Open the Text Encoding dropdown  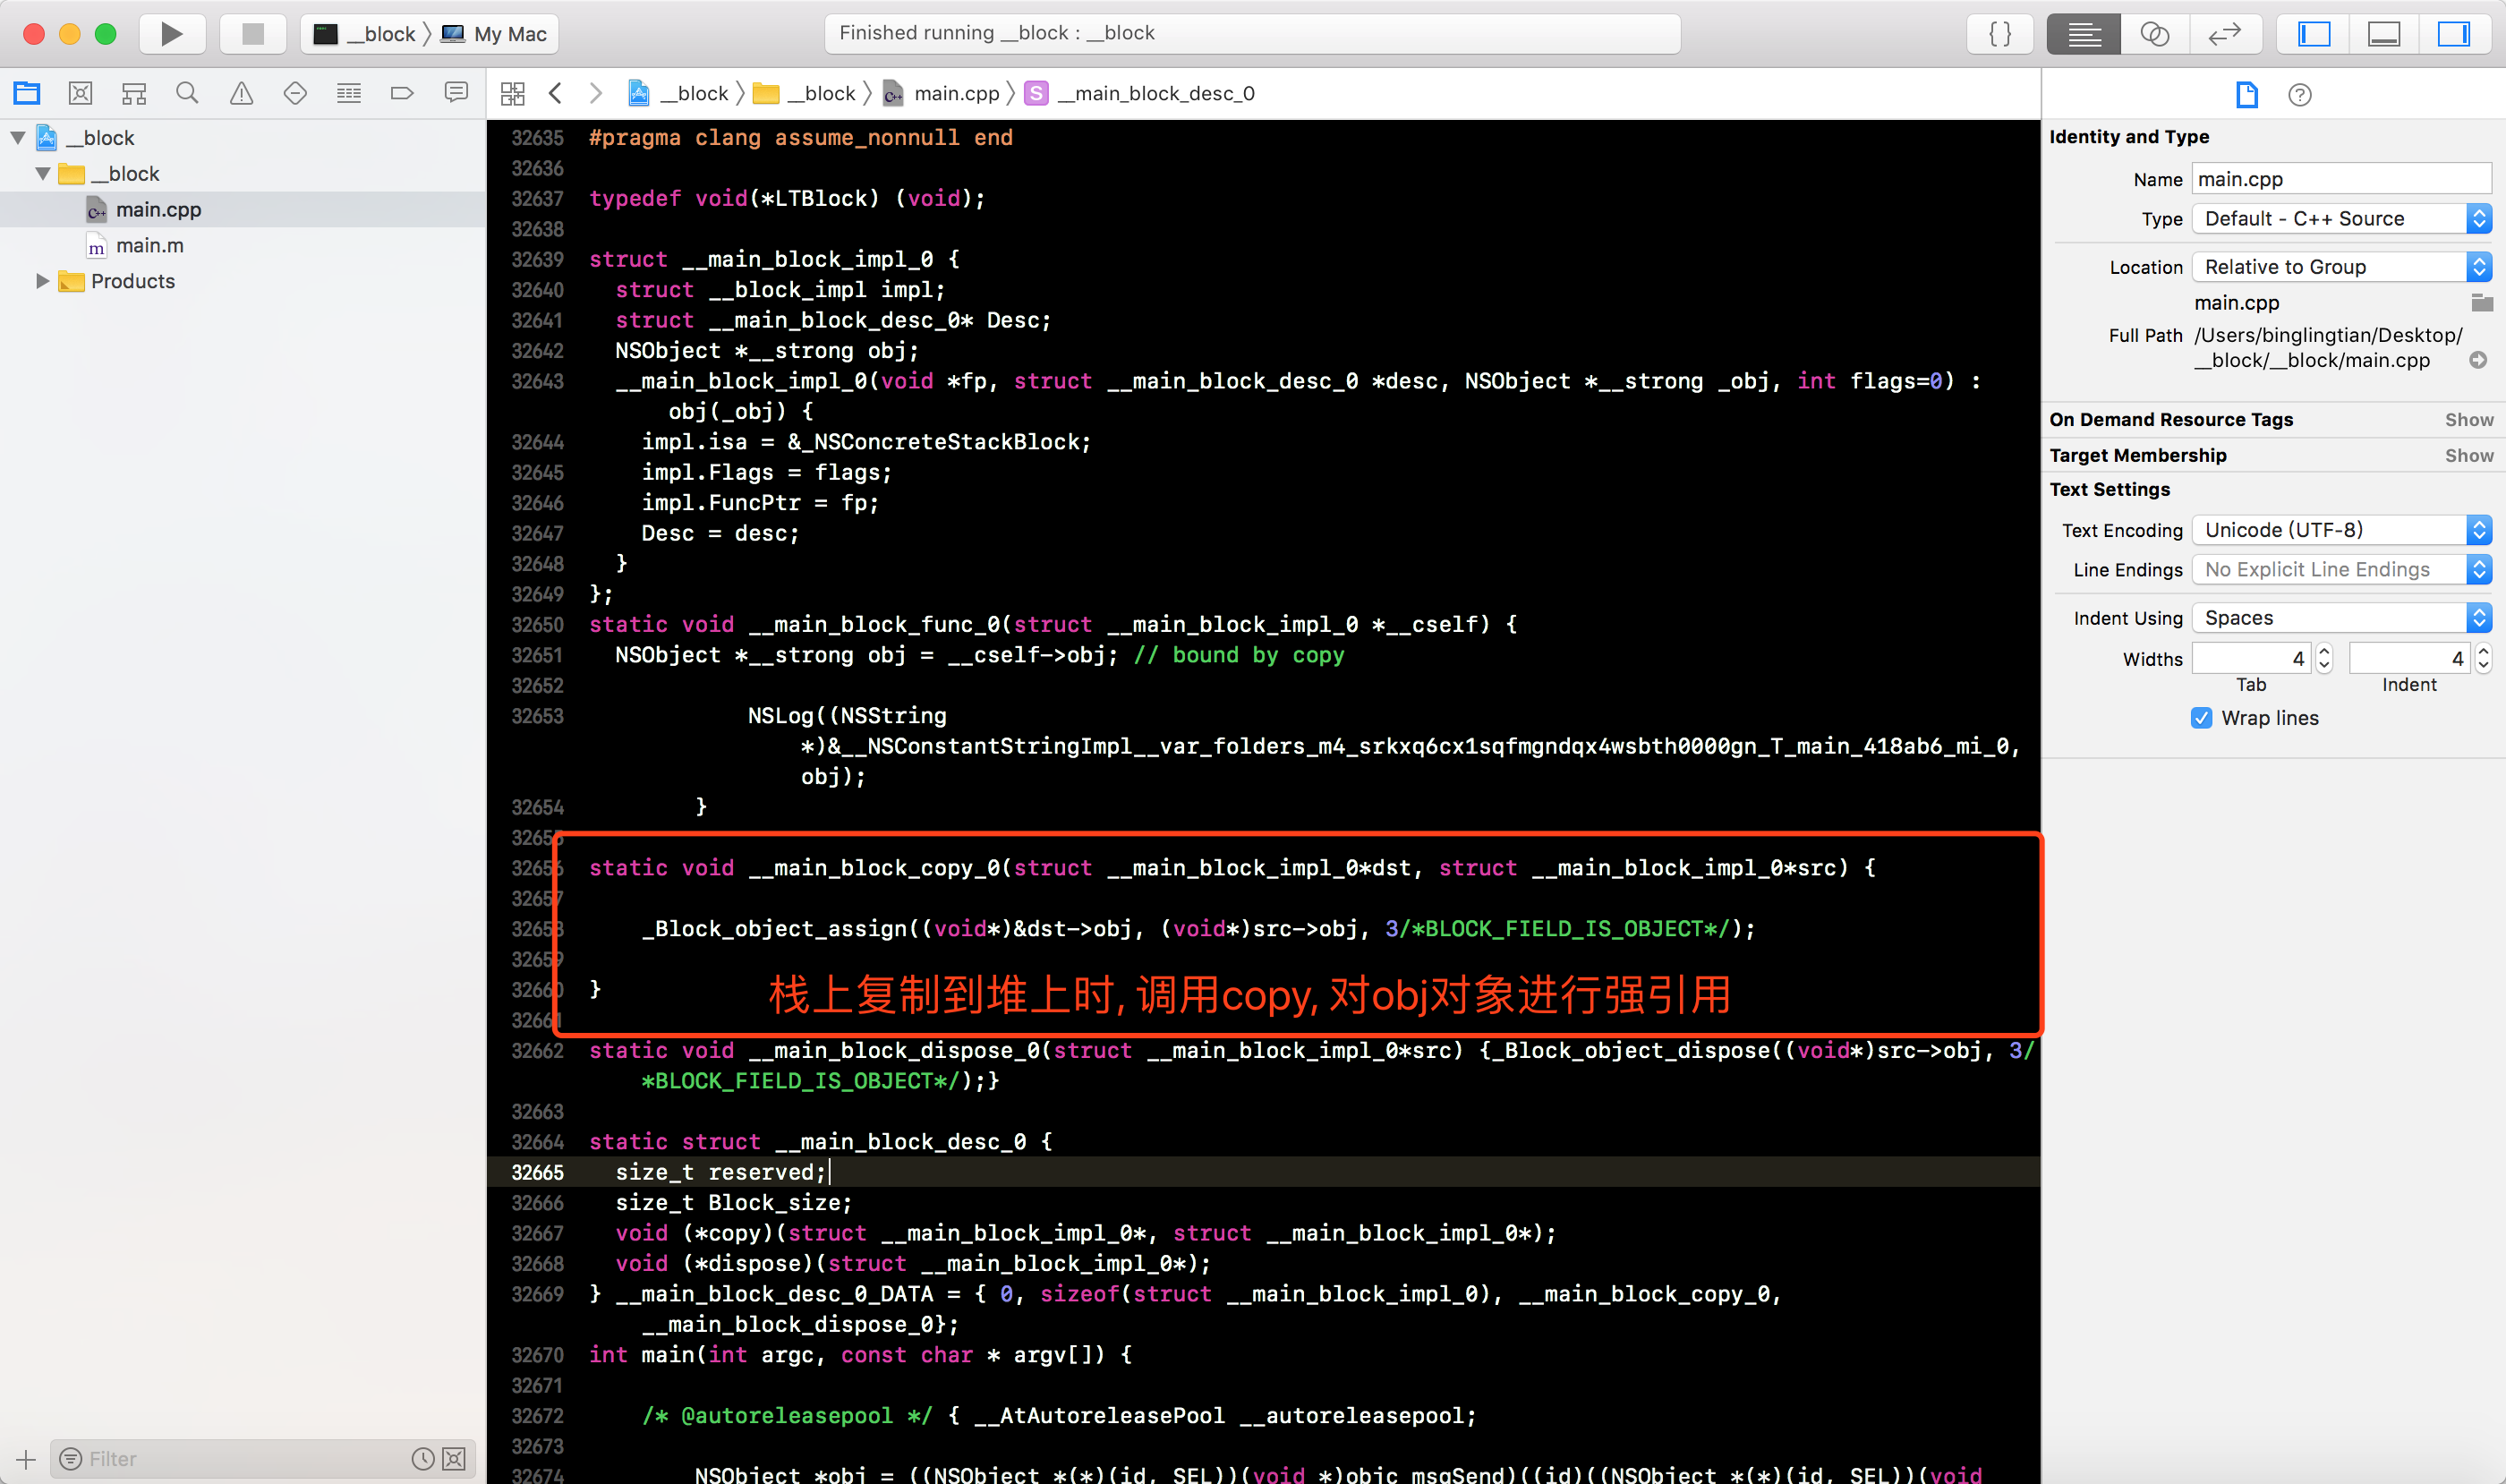(x=2341, y=530)
